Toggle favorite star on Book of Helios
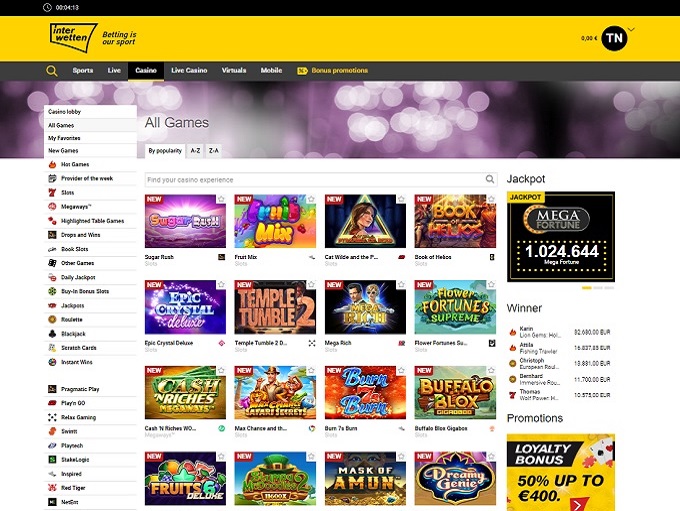Image resolution: width=680 pixels, height=511 pixels. click(x=490, y=200)
